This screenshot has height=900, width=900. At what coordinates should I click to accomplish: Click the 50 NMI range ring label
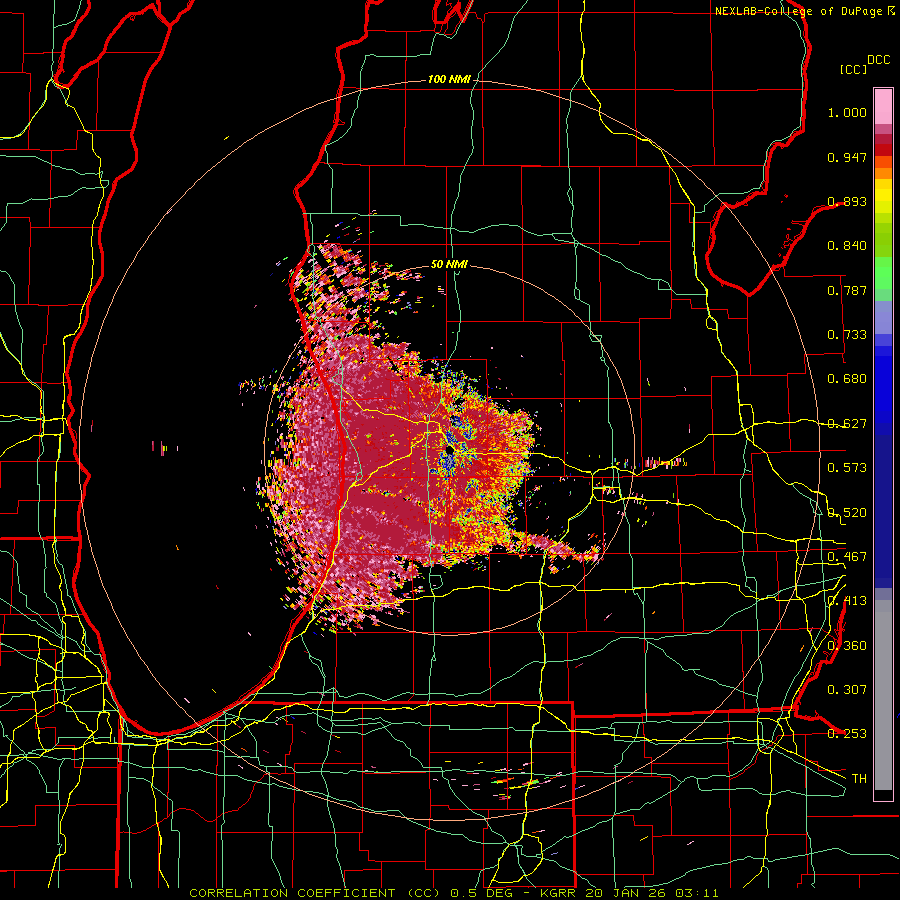pos(449,265)
